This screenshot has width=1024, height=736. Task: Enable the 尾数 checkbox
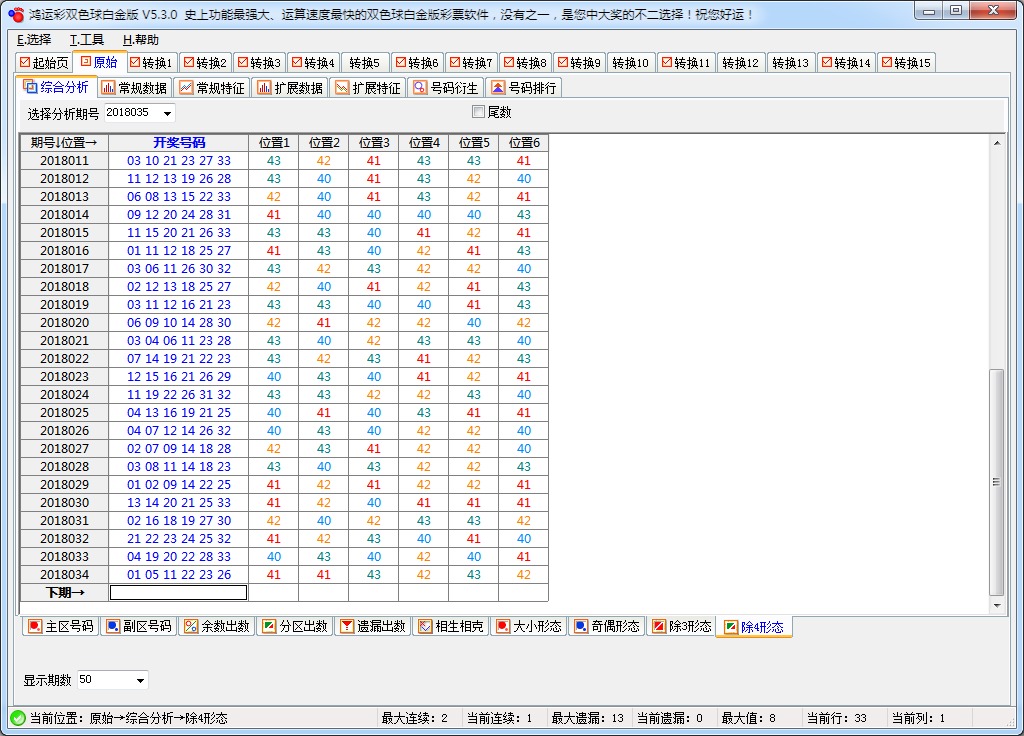tap(477, 112)
